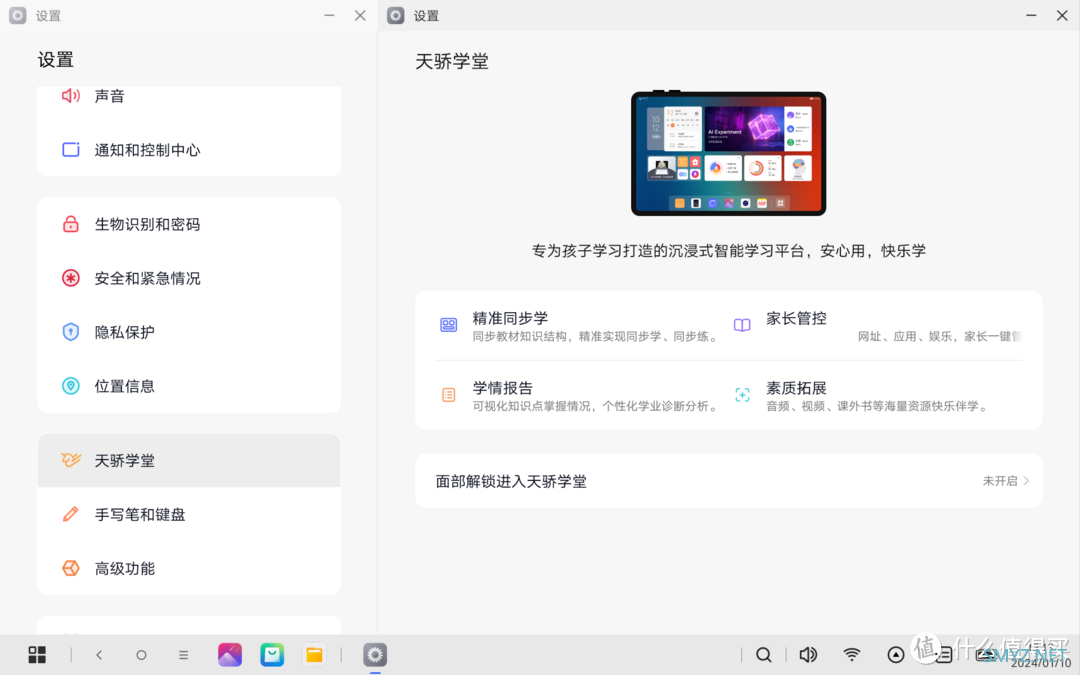Click the pencil icon for 手写笔和键盘
Viewport: 1080px width, 675px height.
(71, 514)
